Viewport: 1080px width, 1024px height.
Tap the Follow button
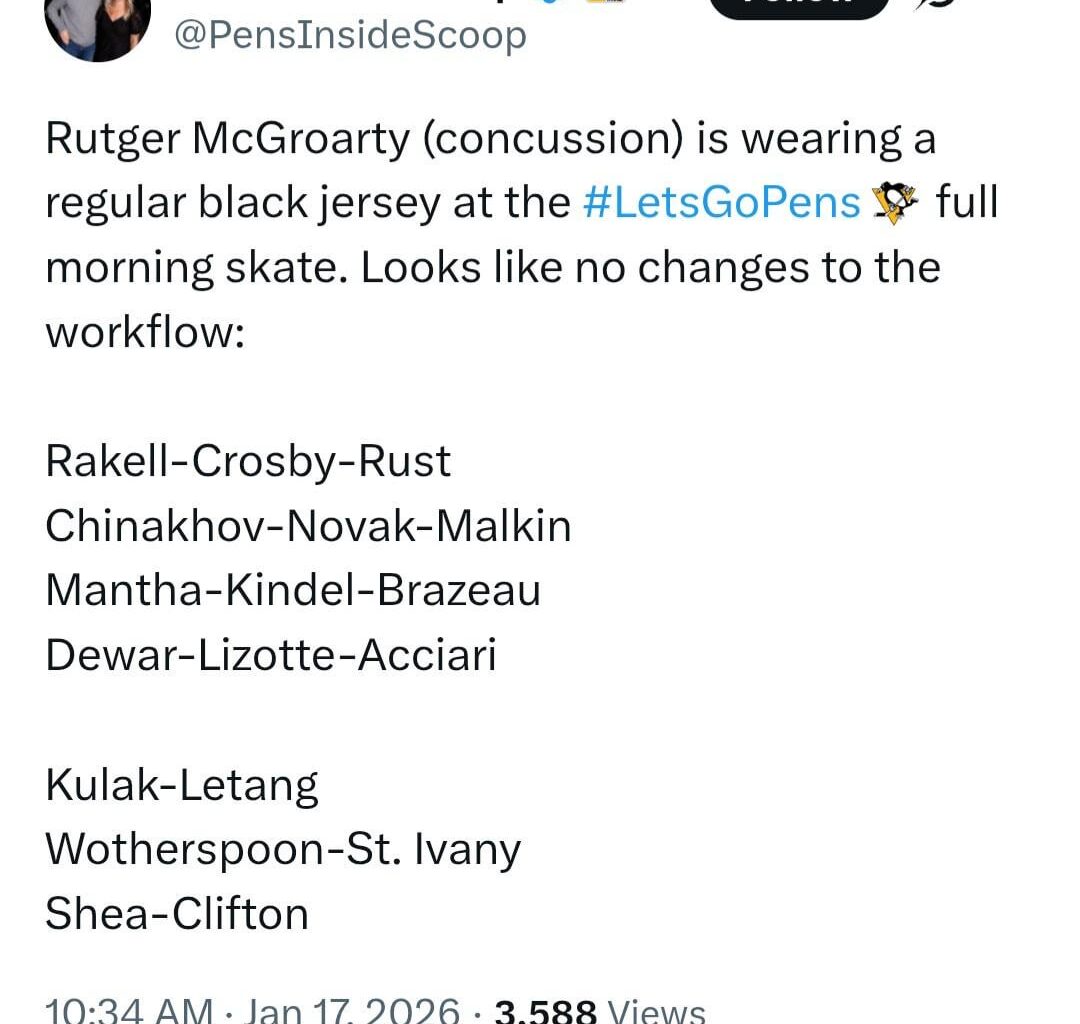click(x=797, y=8)
